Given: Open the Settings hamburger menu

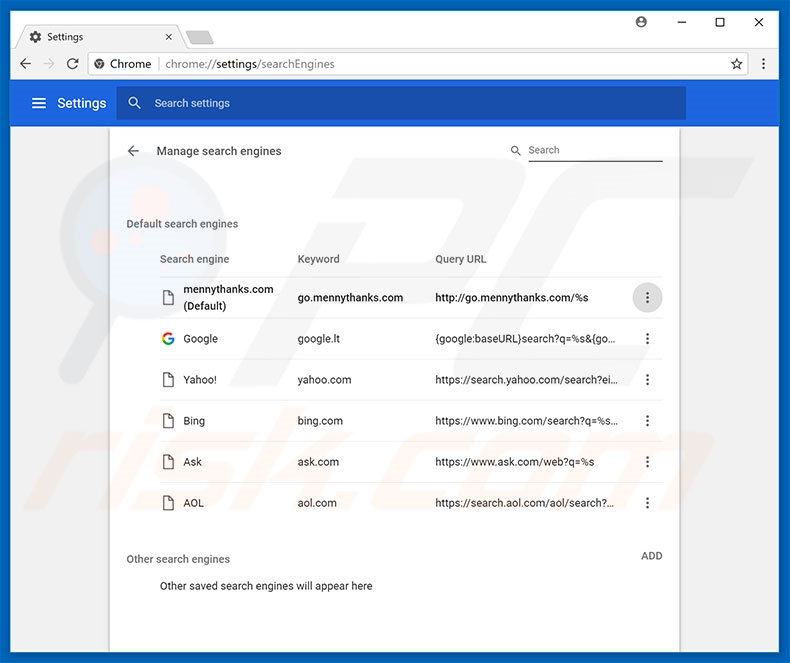Looking at the screenshot, I should coord(39,103).
